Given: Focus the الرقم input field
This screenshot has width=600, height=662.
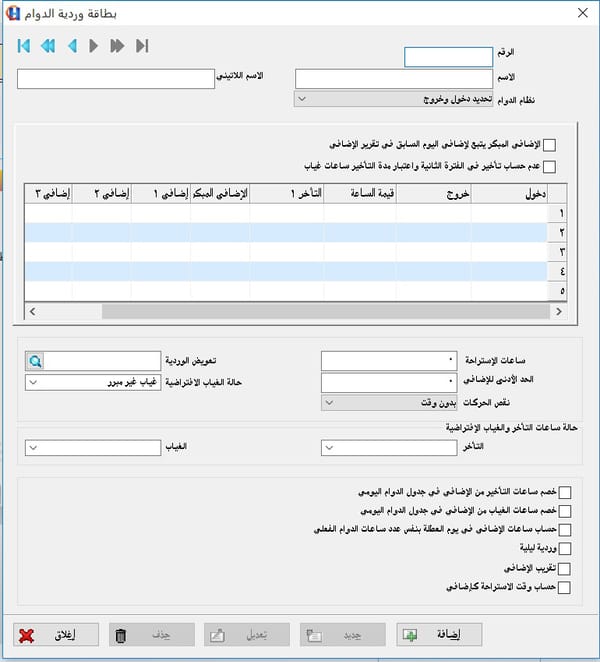Looking at the screenshot, I should point(448,57).
